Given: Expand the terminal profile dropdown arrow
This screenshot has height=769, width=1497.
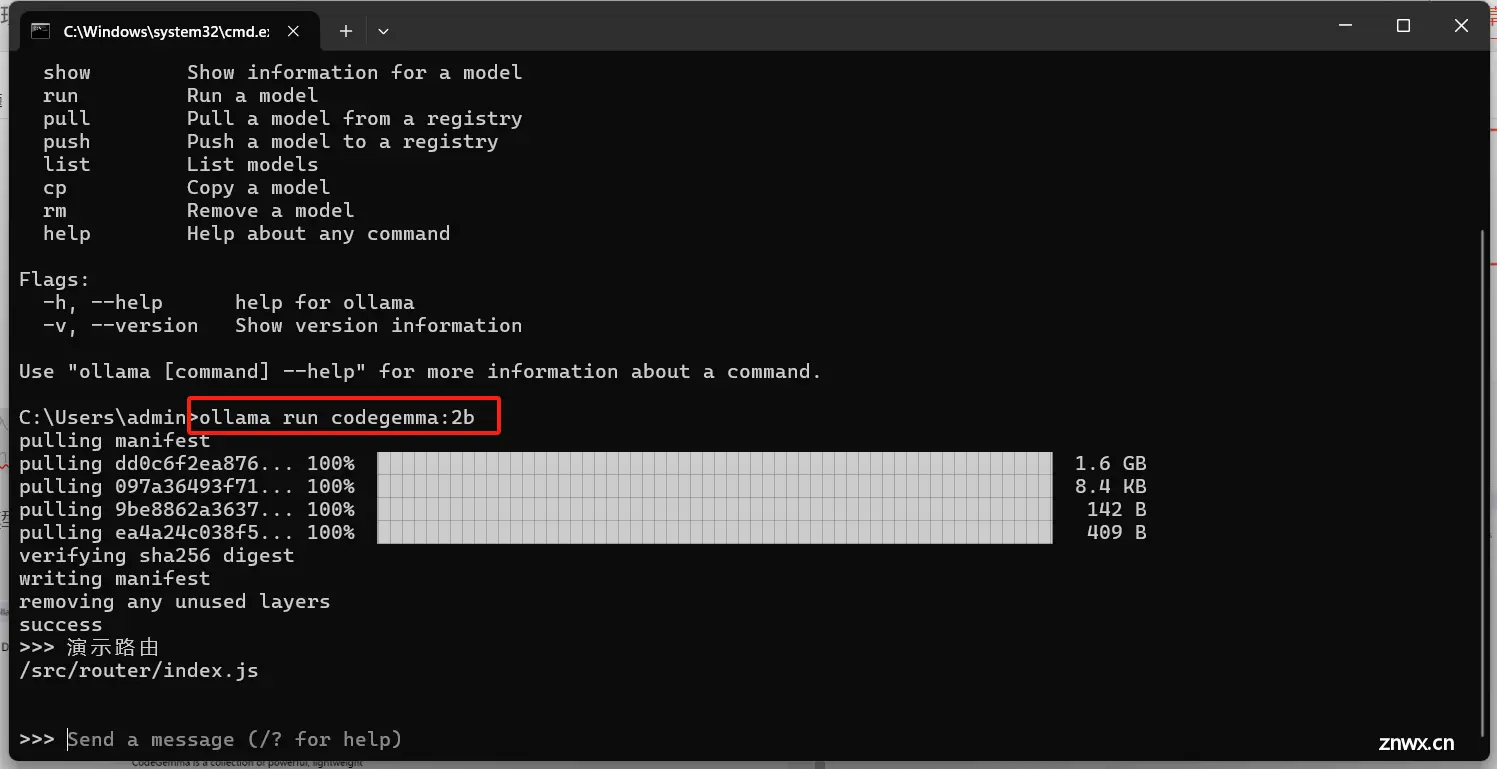Looking at the screenshot, I should [x=383, y=31].
